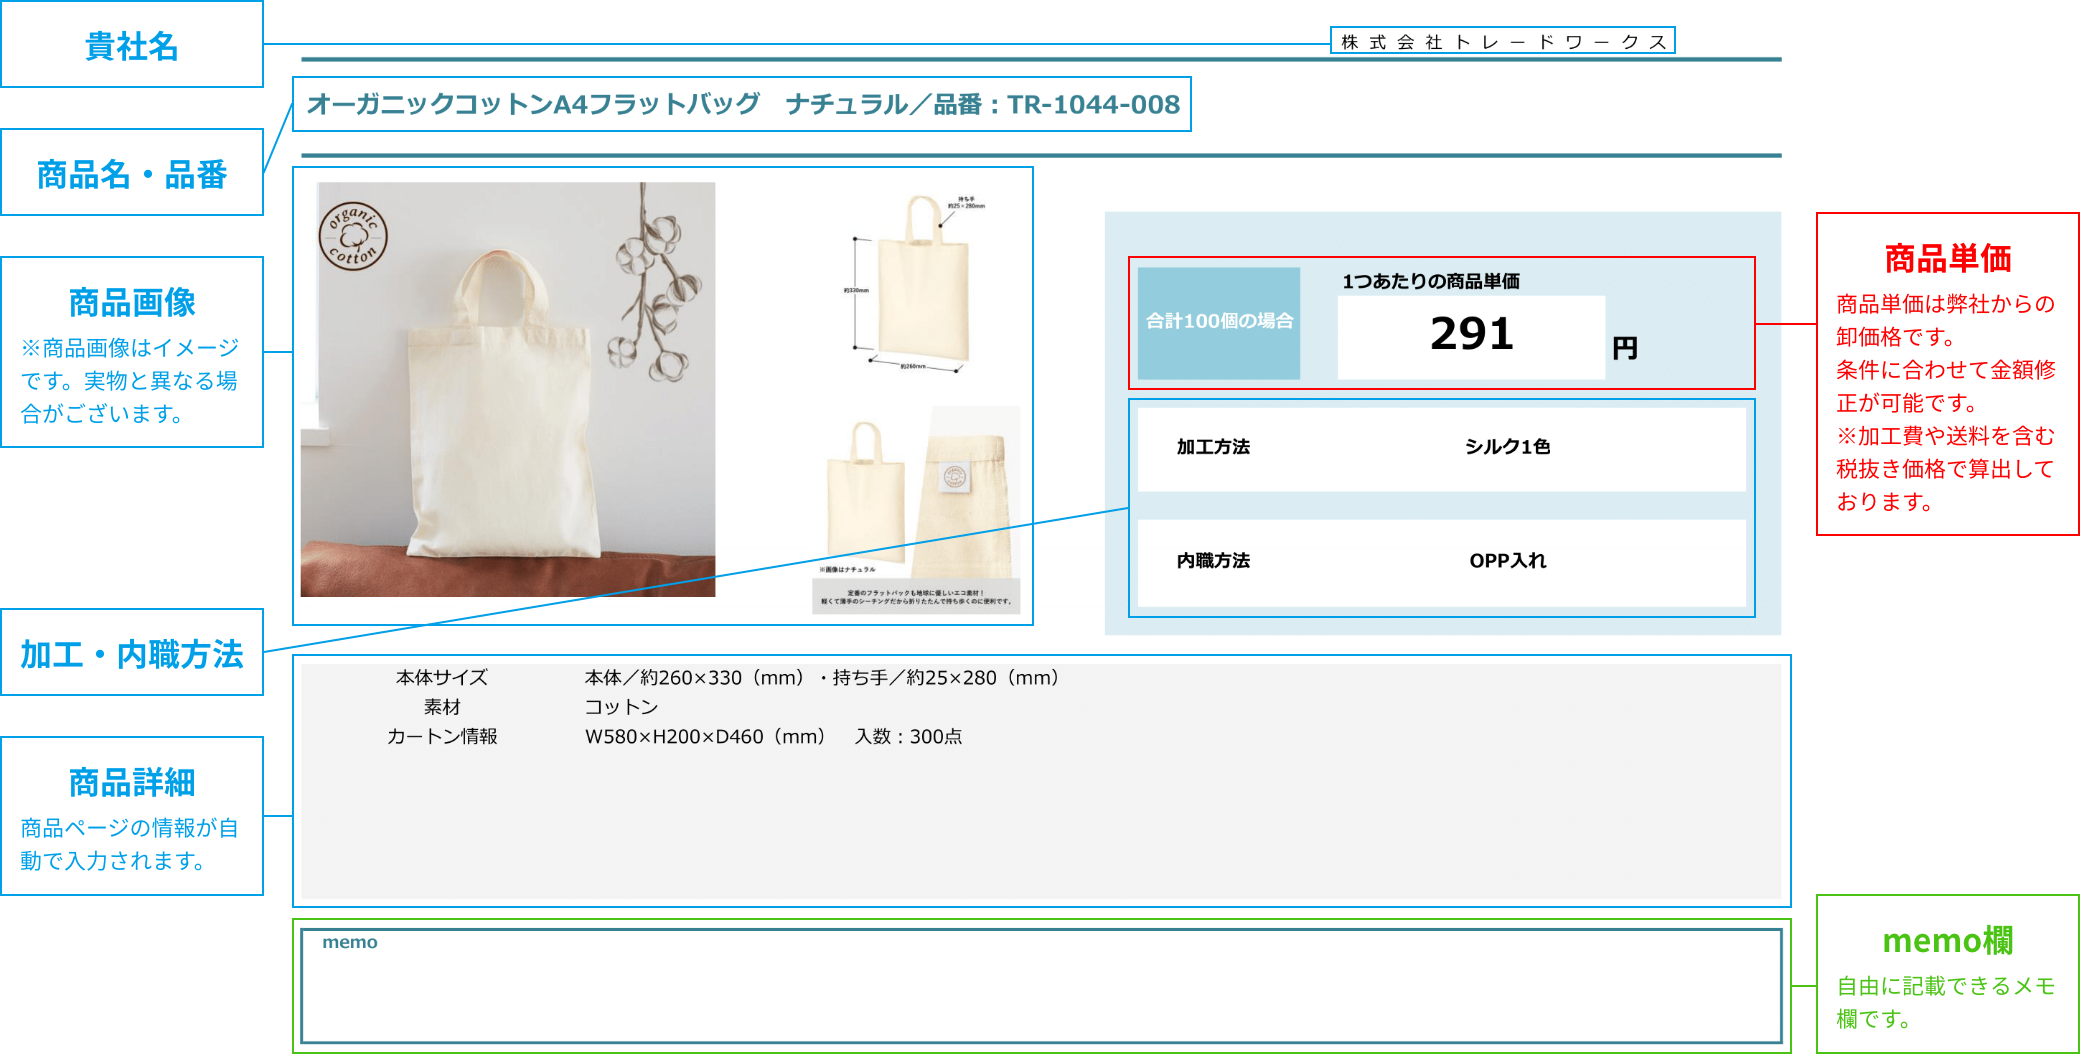The width and height of the screenshot is (2080, 1054).
Task: Open the bag dimensions diagram image
Action: pyautogui.click(x=916, y=285)
